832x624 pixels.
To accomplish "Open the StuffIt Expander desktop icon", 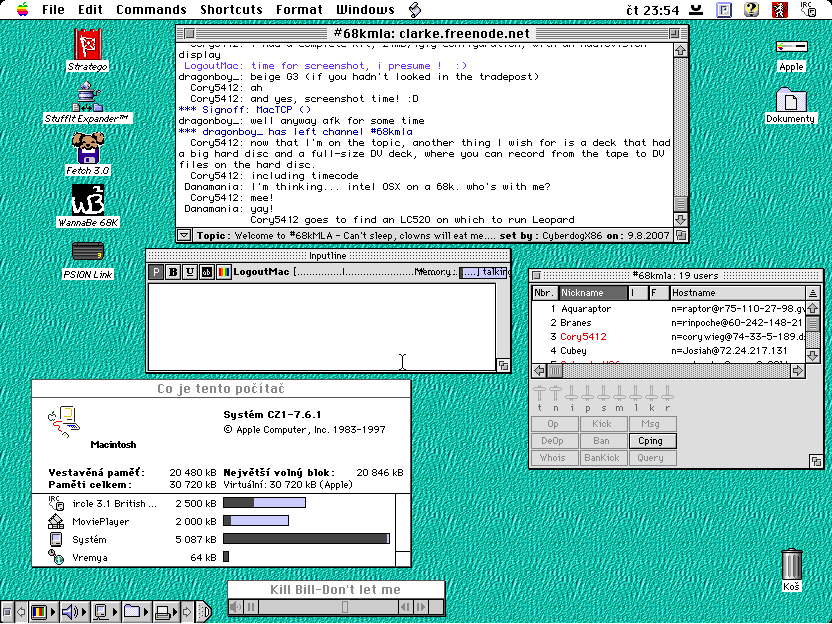I will 88,98.
